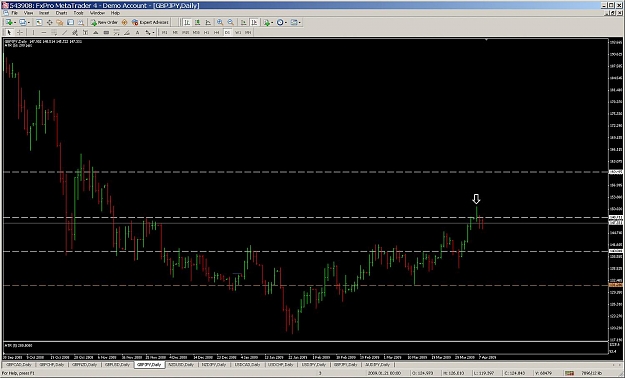The width and height of the screenshot is (625, 378).
Task: Click the connection status bars icon
Action: [570, 373]
